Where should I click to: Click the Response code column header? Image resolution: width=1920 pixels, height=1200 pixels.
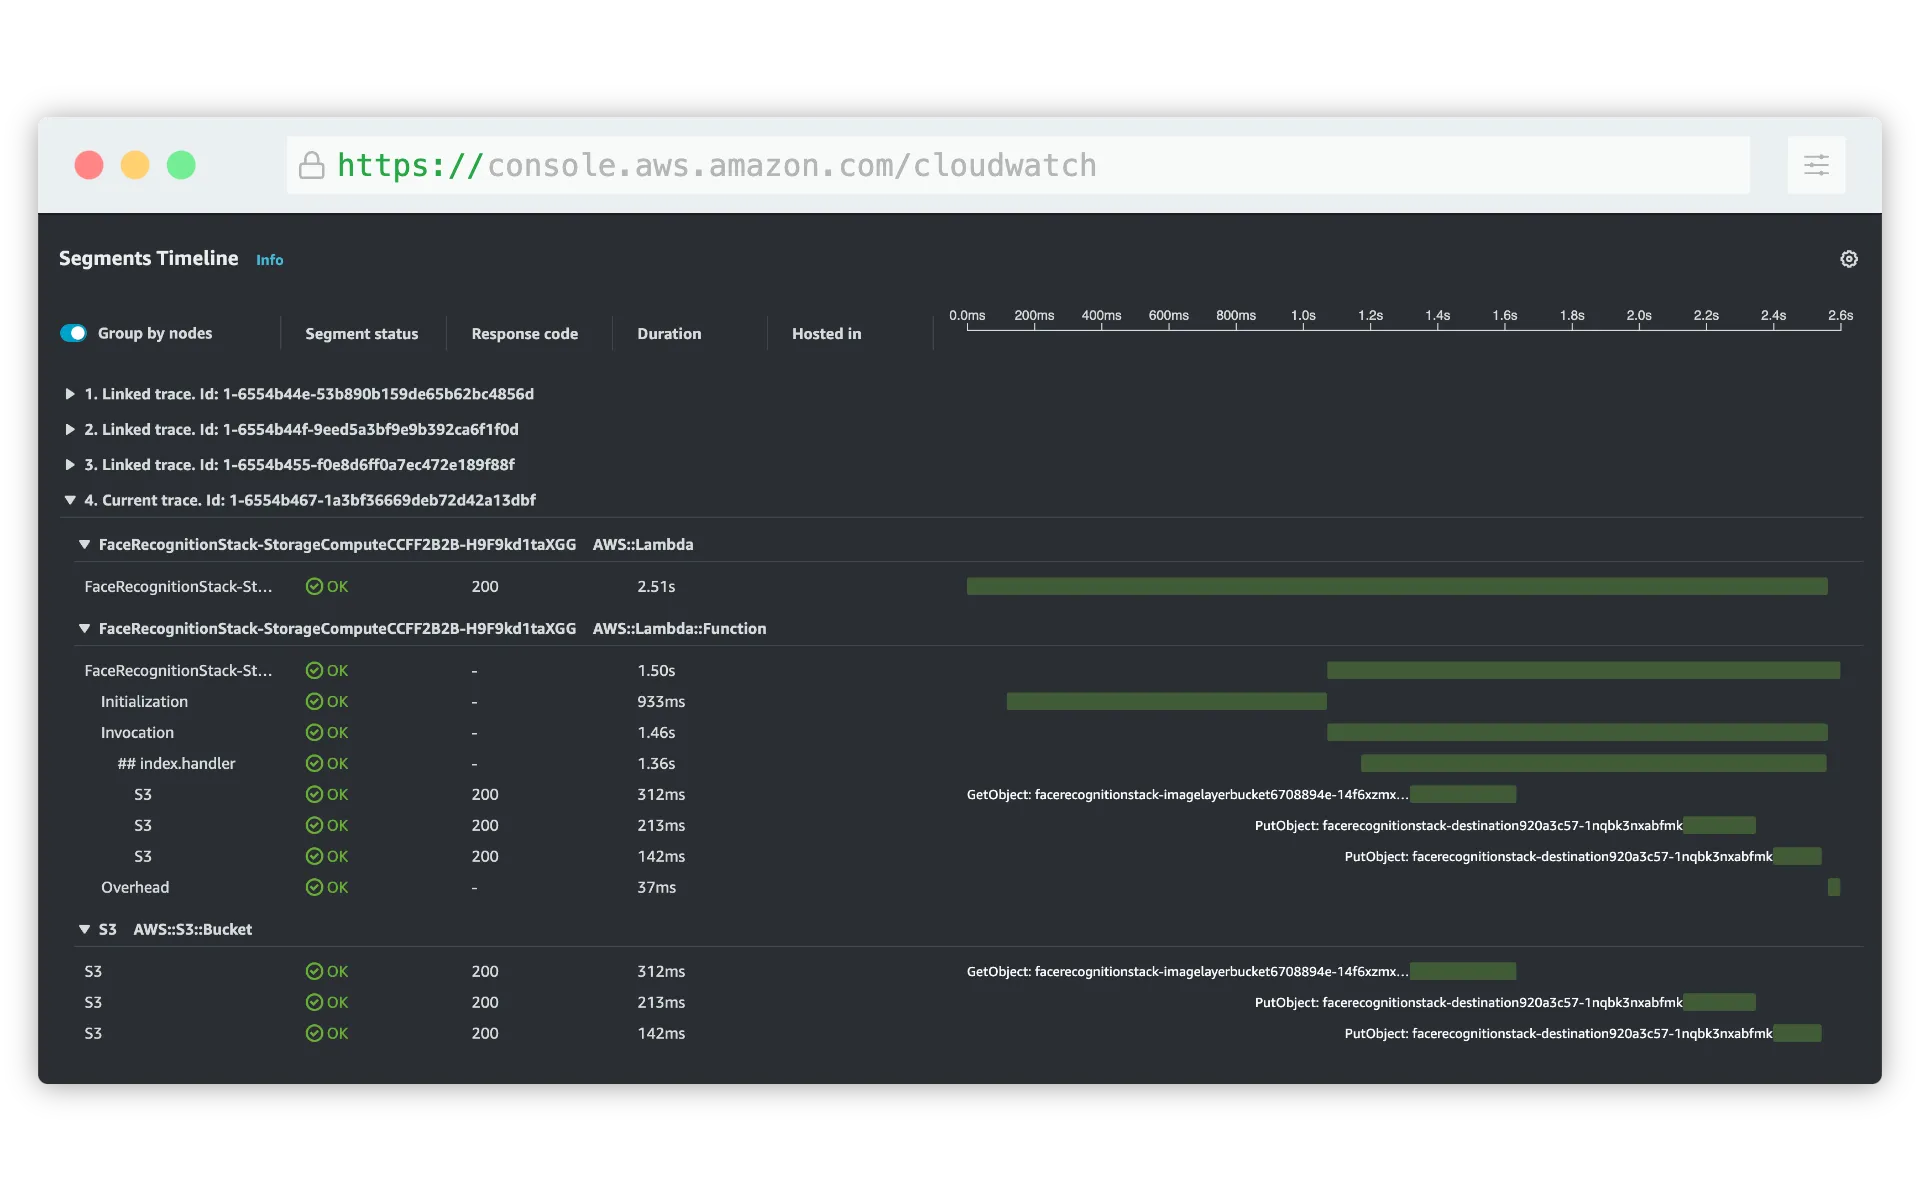(x=525, y=334)
